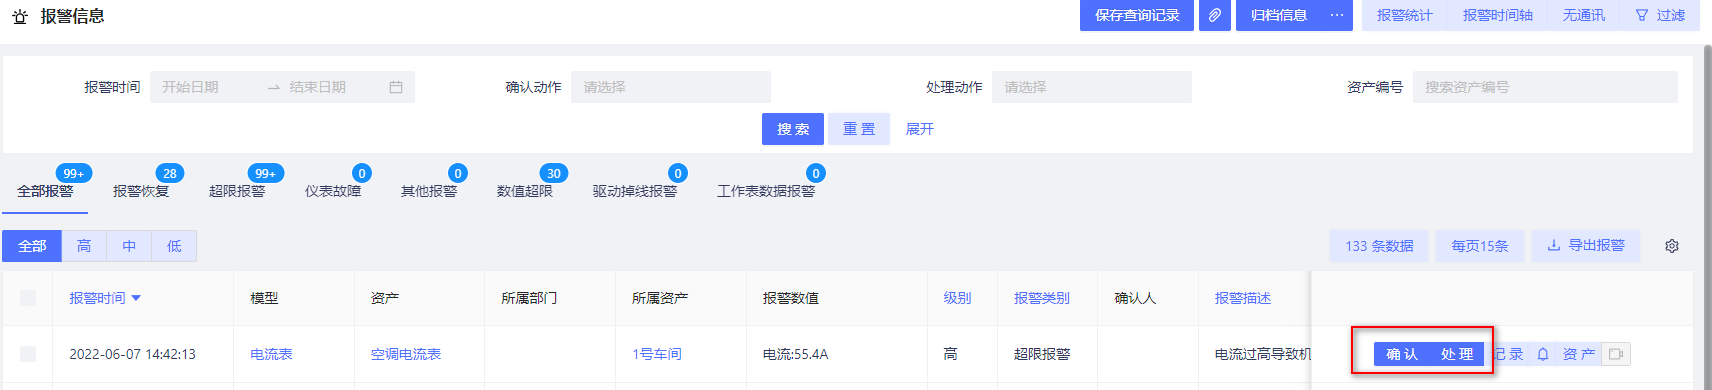Click the 超限报警 cell in the alarm row

point(1042,354)
